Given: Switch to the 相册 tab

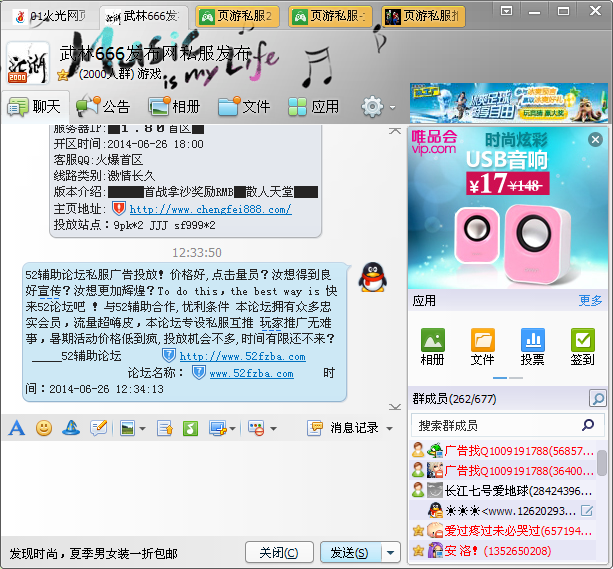Looking at the screenshot, I should point(174,106).
